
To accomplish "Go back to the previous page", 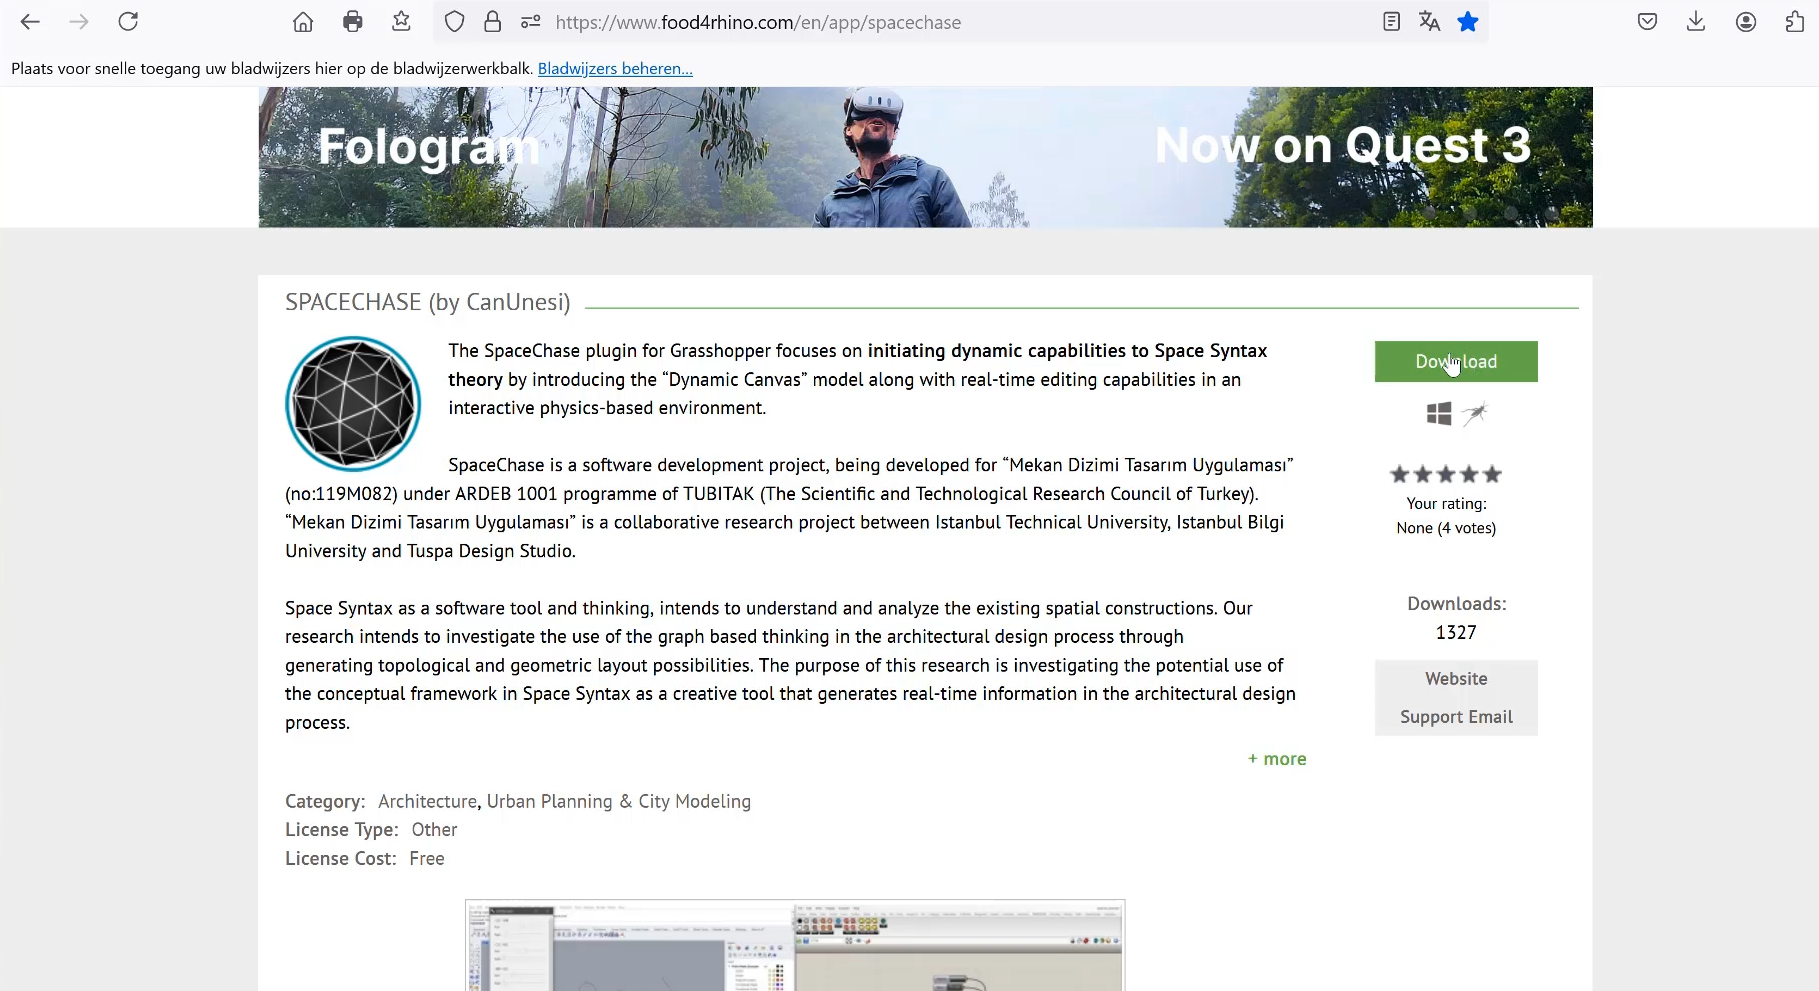I will point(30,22).
